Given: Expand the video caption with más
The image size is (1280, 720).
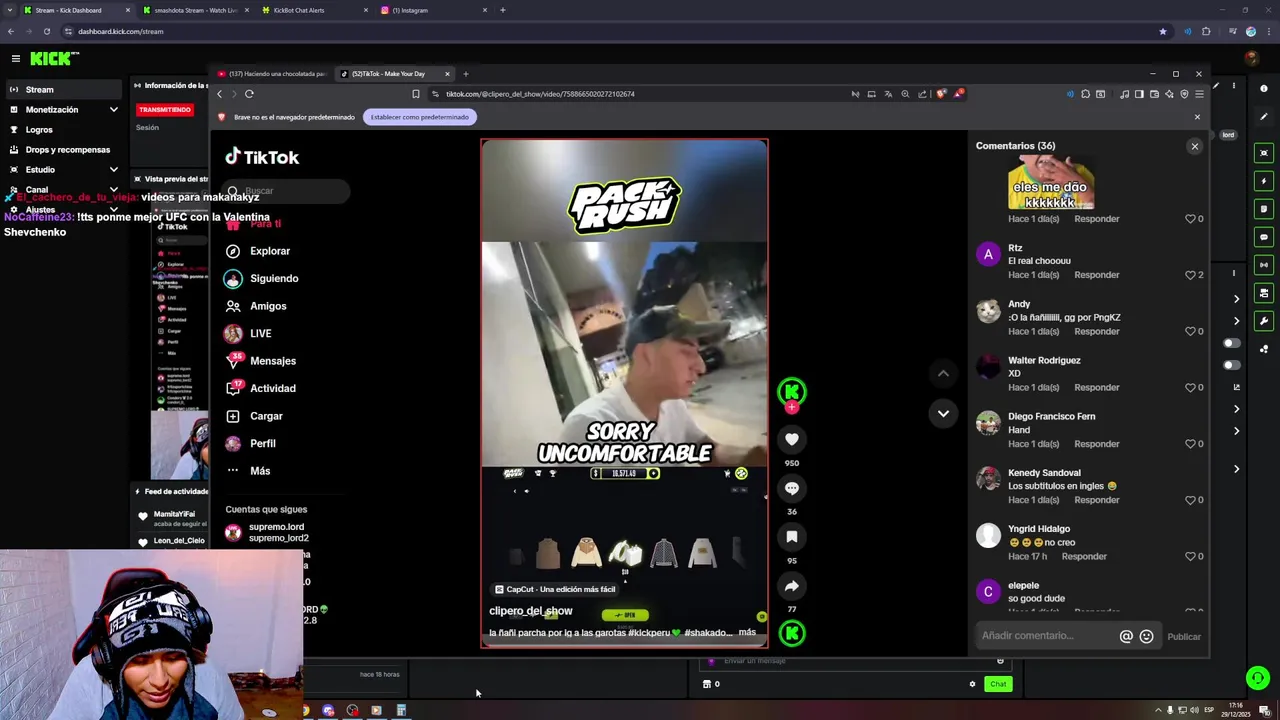Looking at the screenshot, I should pos(747,632).
